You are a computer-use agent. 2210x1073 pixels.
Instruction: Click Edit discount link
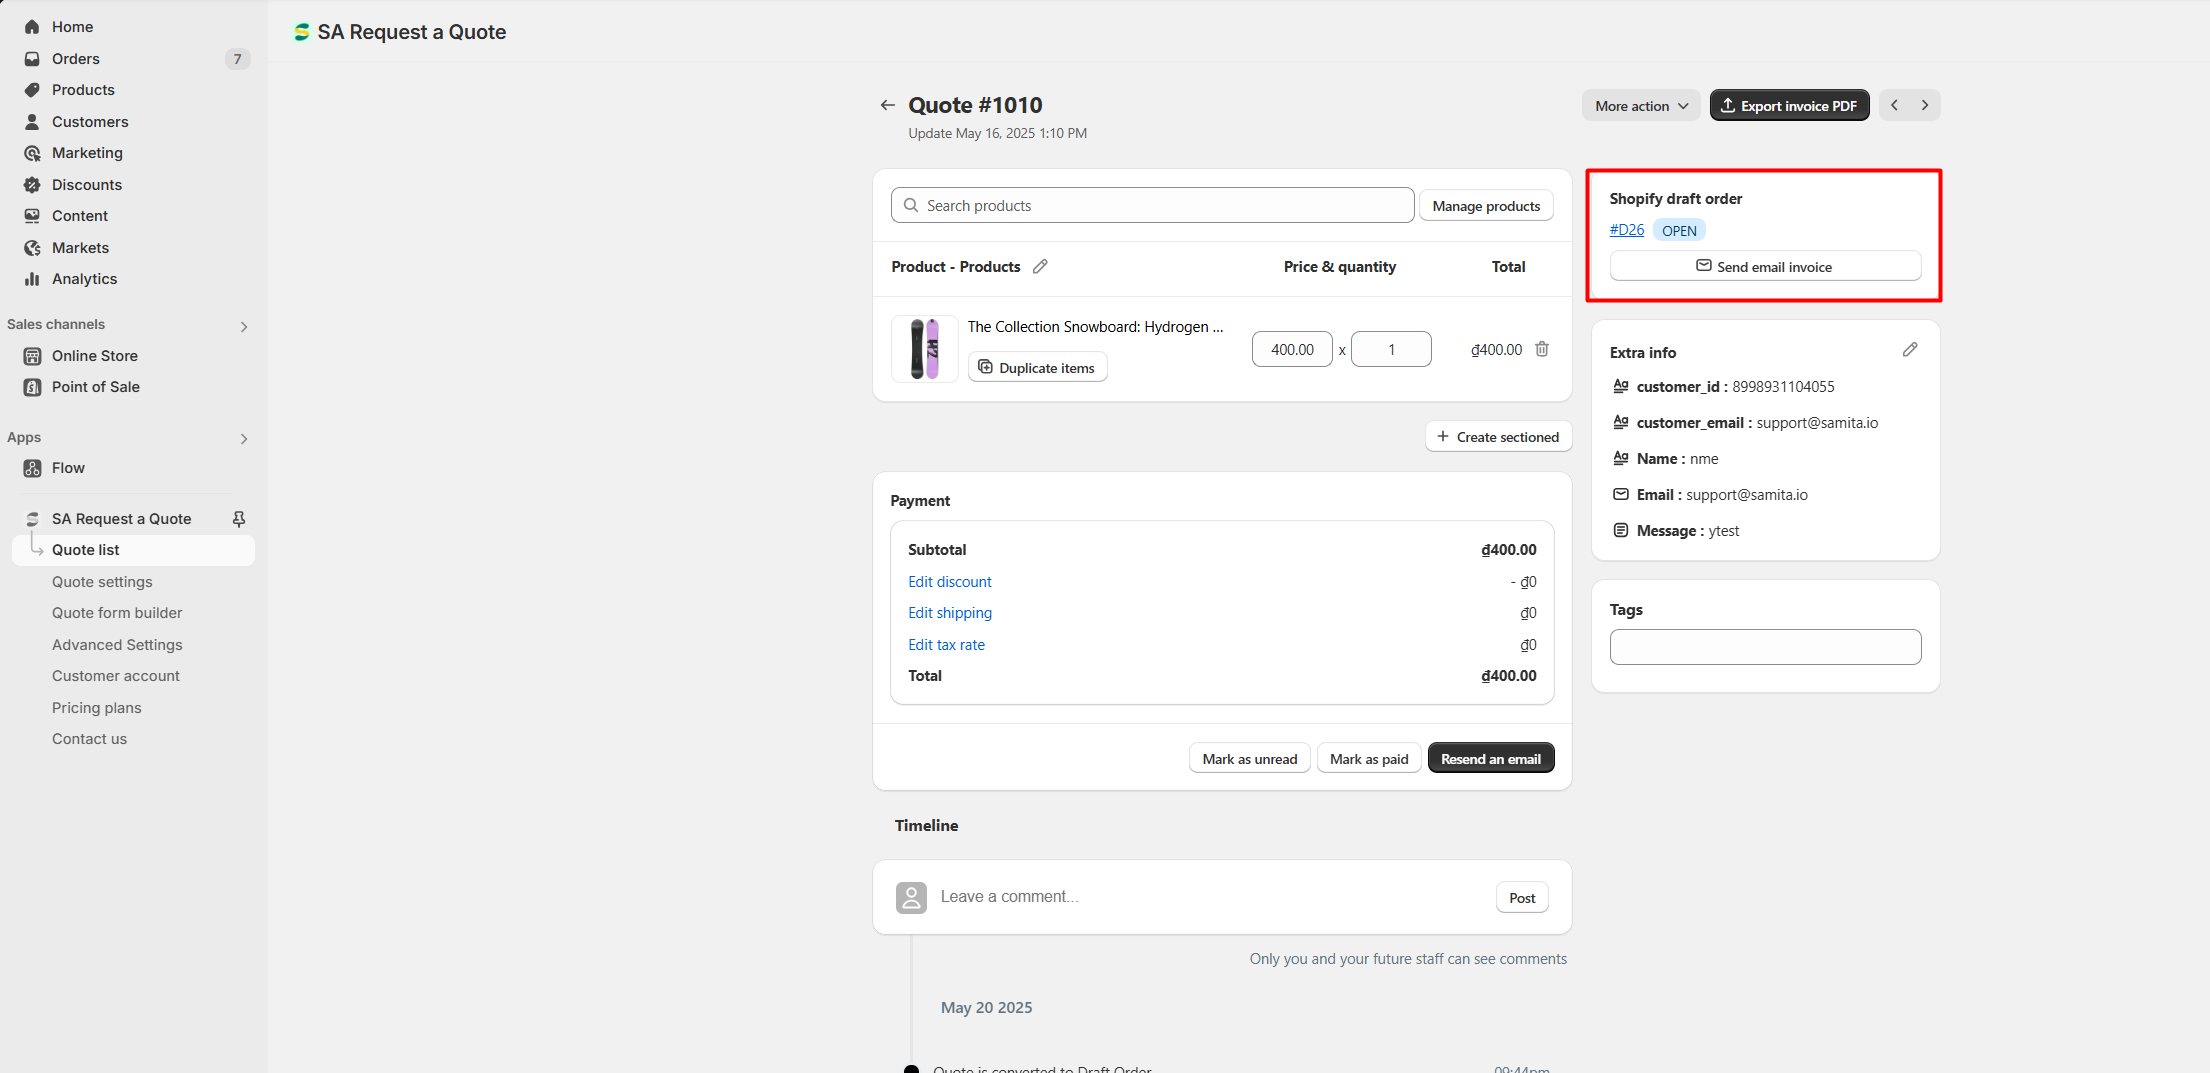(x=949, y=582)
